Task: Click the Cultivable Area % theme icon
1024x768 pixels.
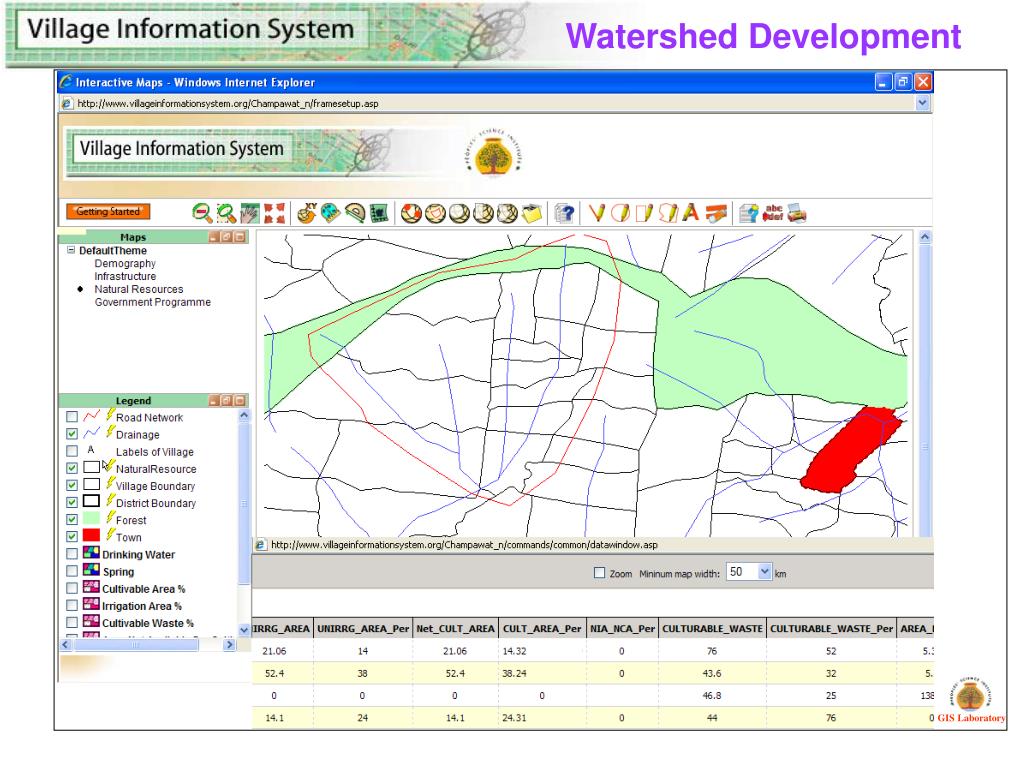Action: pyautogui.click(x=91, y=587)
